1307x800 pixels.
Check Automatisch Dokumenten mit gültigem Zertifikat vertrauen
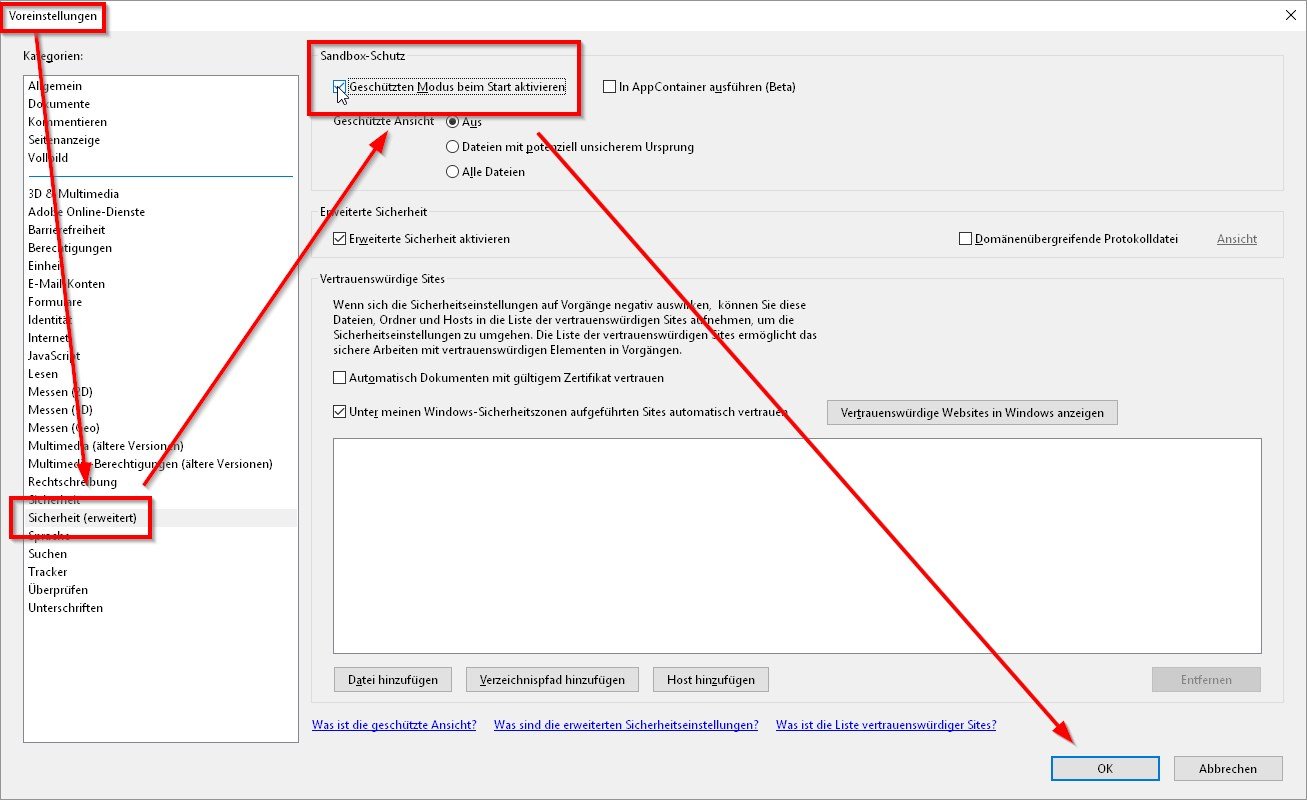tap(342, 378)
